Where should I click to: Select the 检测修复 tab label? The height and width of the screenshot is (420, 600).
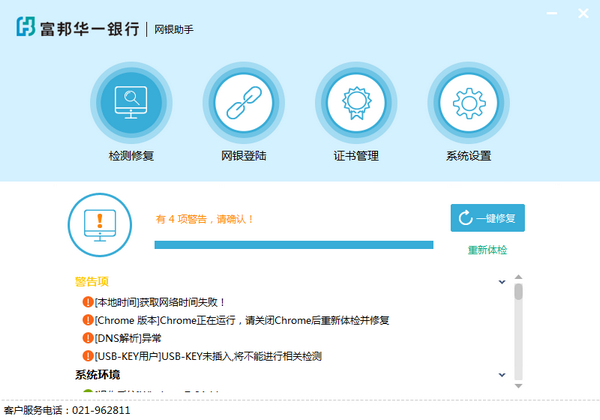[x=131, y=156]
